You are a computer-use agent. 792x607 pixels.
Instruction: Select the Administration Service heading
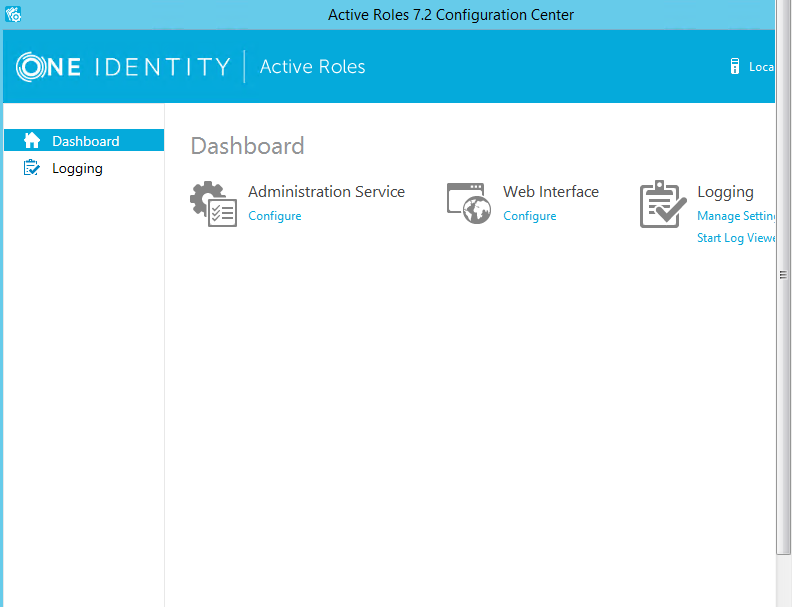pos(326,192)
